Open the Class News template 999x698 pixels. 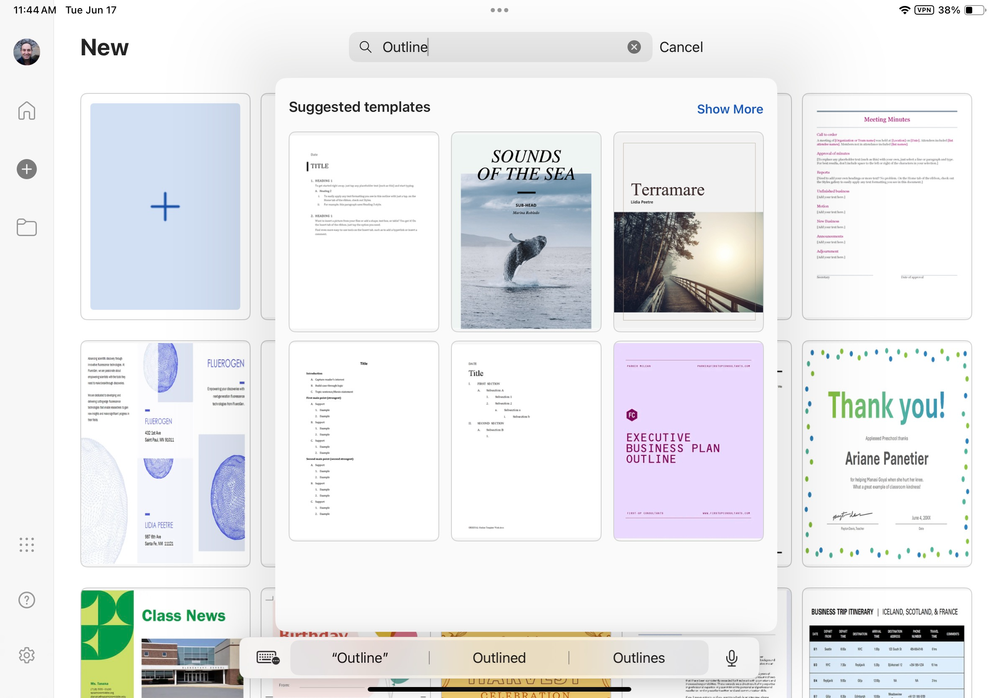coord(165,643)
